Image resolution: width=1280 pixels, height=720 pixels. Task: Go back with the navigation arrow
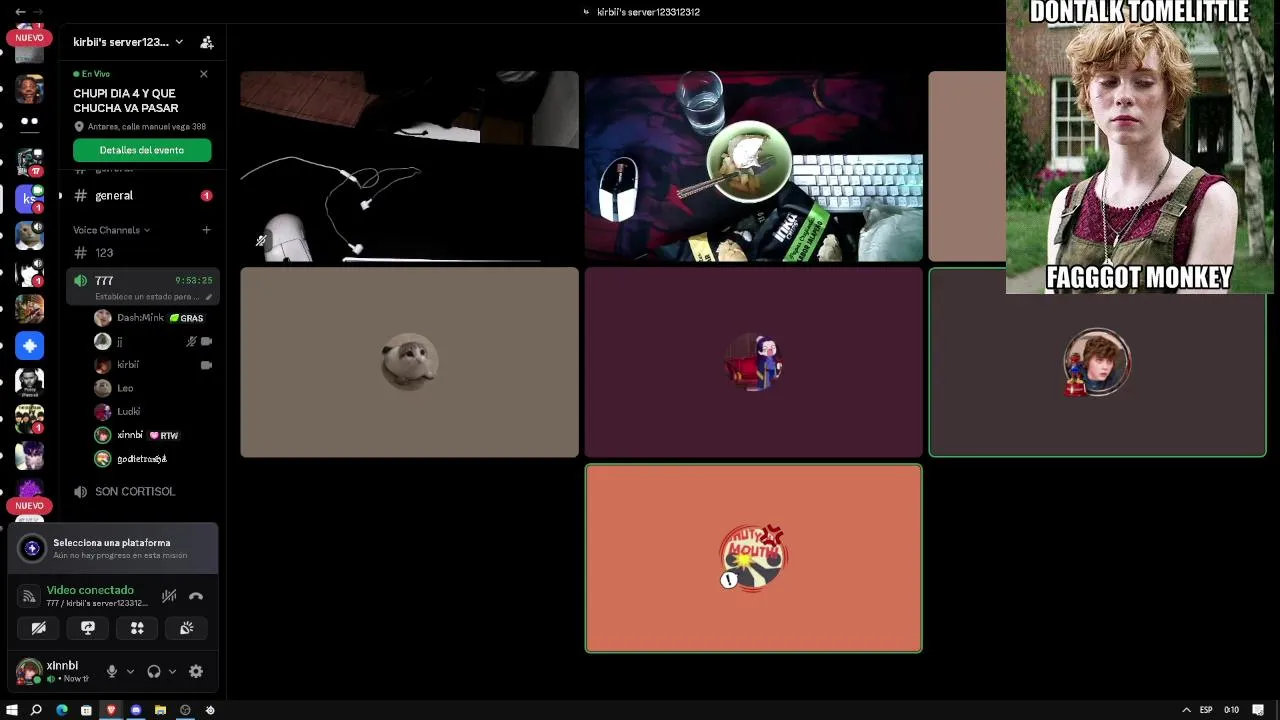coord(20,12)
